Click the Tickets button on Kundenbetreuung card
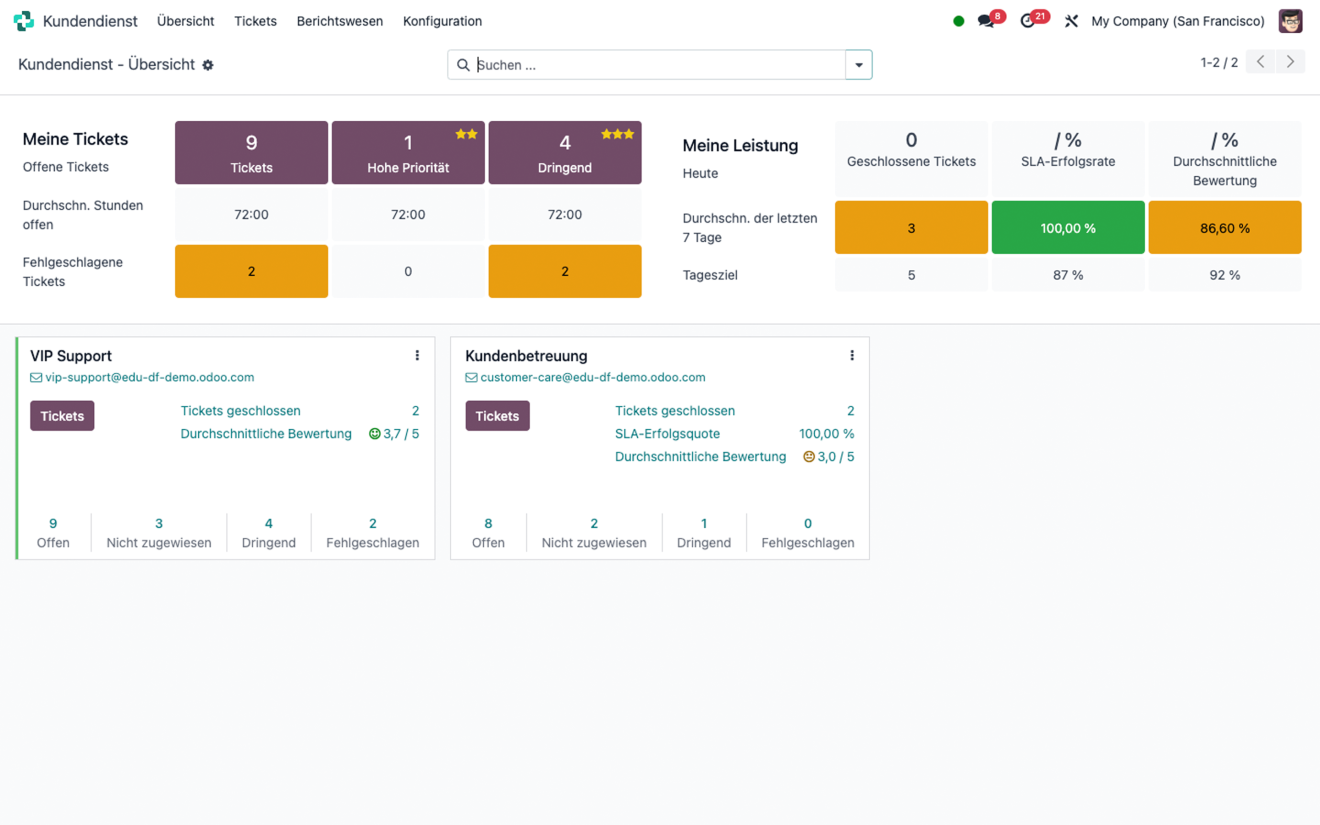The width and height of the screenshot is (1320, 825). tap(497, 416)
